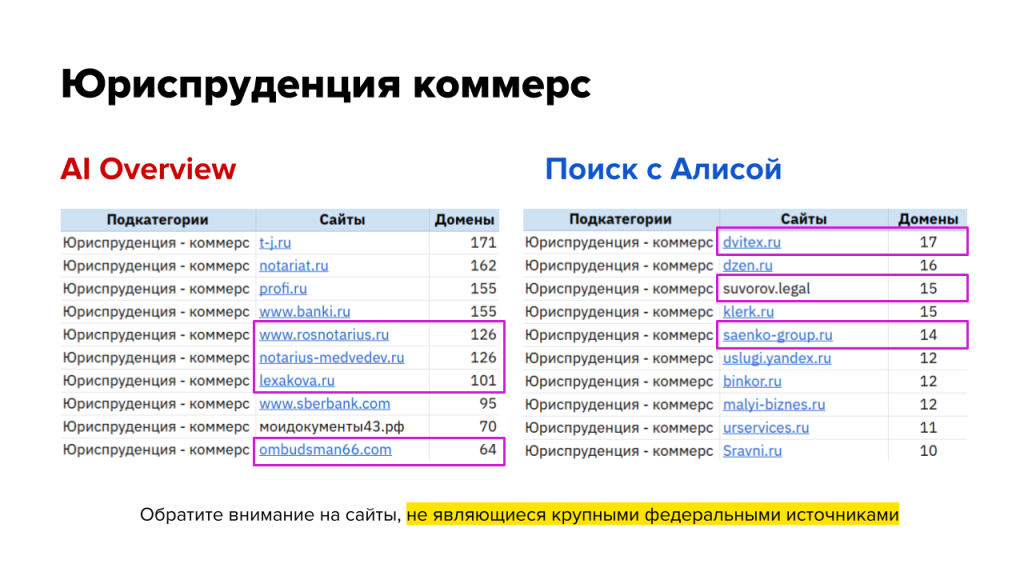Viewport: 1024px width, 576px height.
Task: Click the notarius-medvedev.ru link
Action: coord(331,358)
